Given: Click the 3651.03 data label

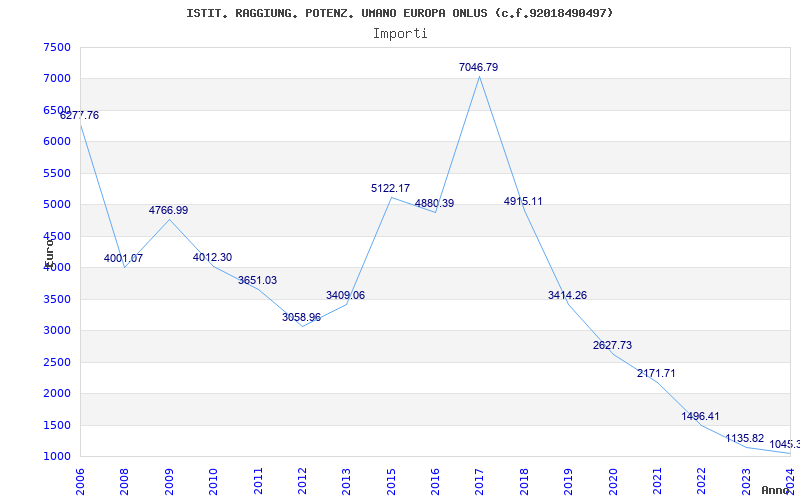Looking at the screenshot, I should pos(258,280).
